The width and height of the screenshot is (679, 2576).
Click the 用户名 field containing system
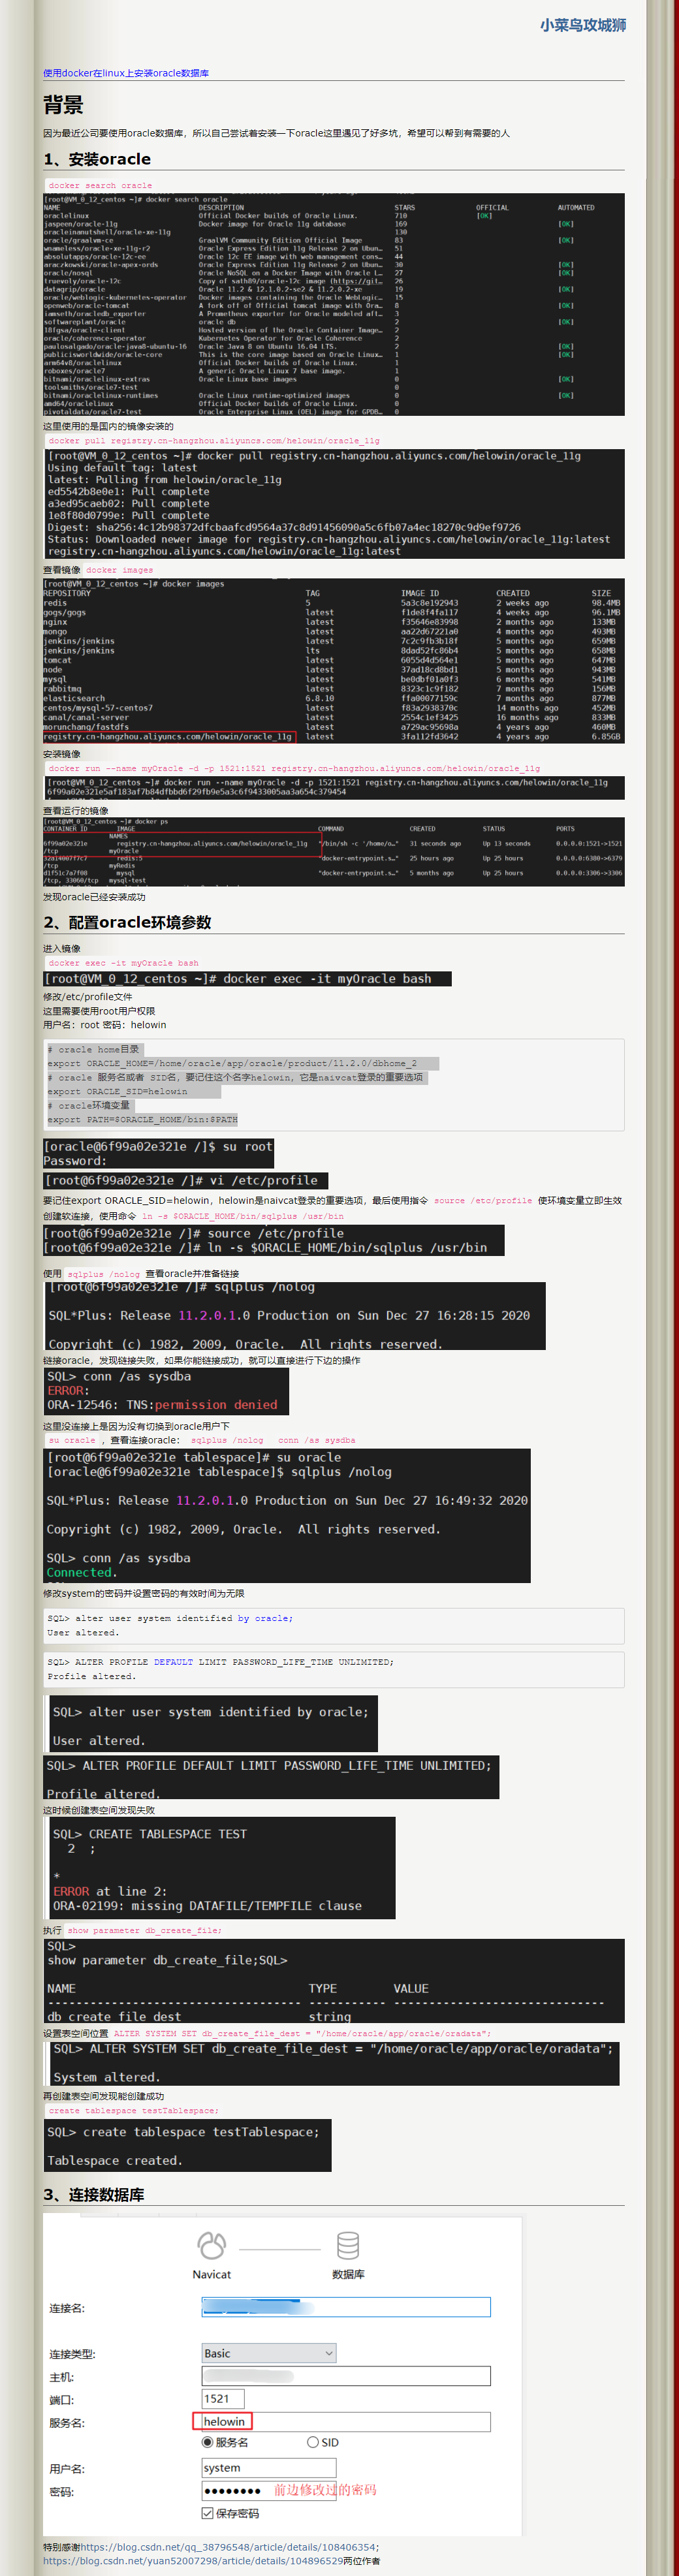(269, 2468)
